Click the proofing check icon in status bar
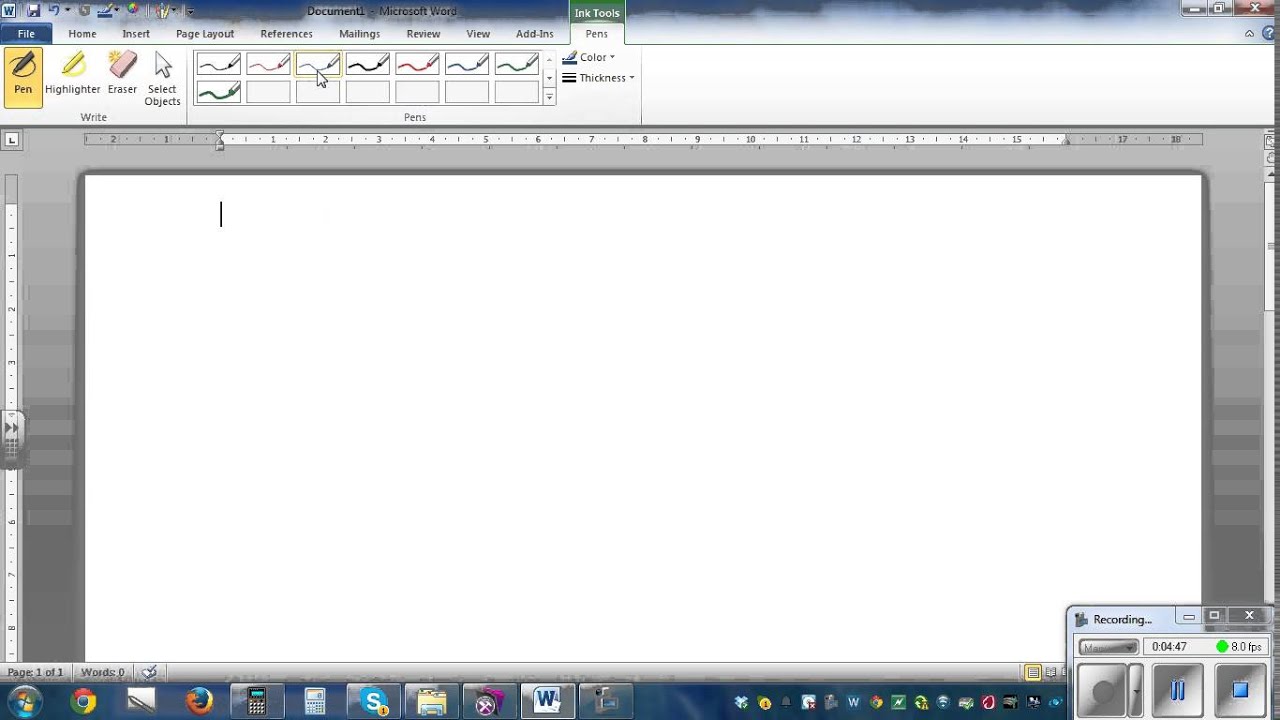Viewport: 1280px width, 720px height. tap(149, 672)
